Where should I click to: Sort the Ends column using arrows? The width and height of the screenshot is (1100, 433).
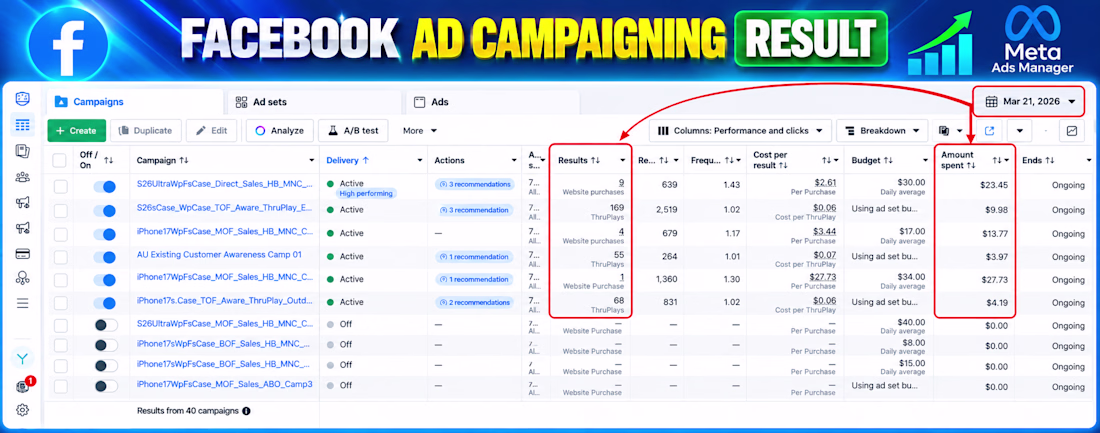pos(1049,160)
